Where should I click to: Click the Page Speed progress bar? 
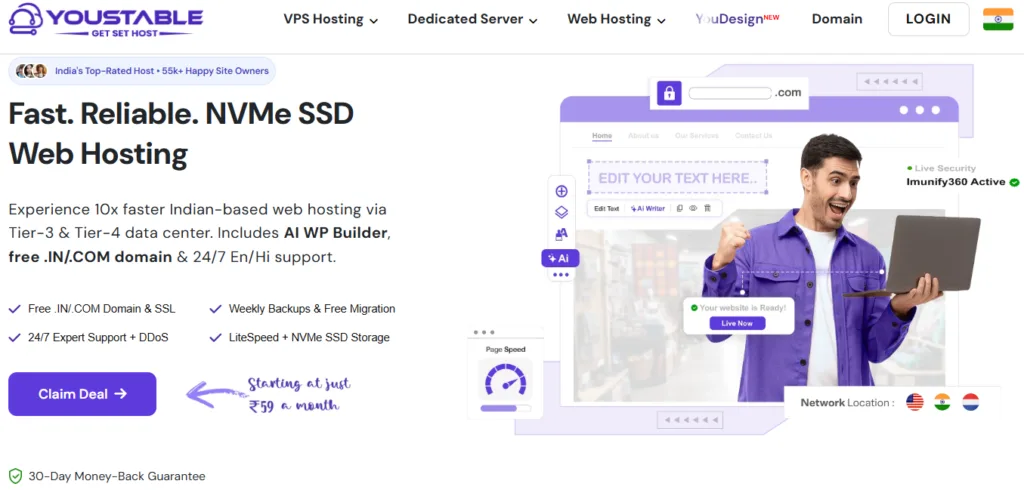505,408
